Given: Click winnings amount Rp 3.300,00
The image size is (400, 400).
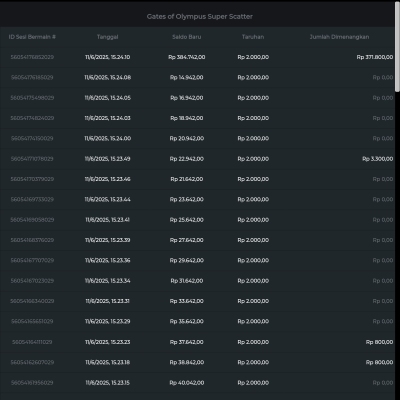Looking at the screenshot, I should pos(378,159).
